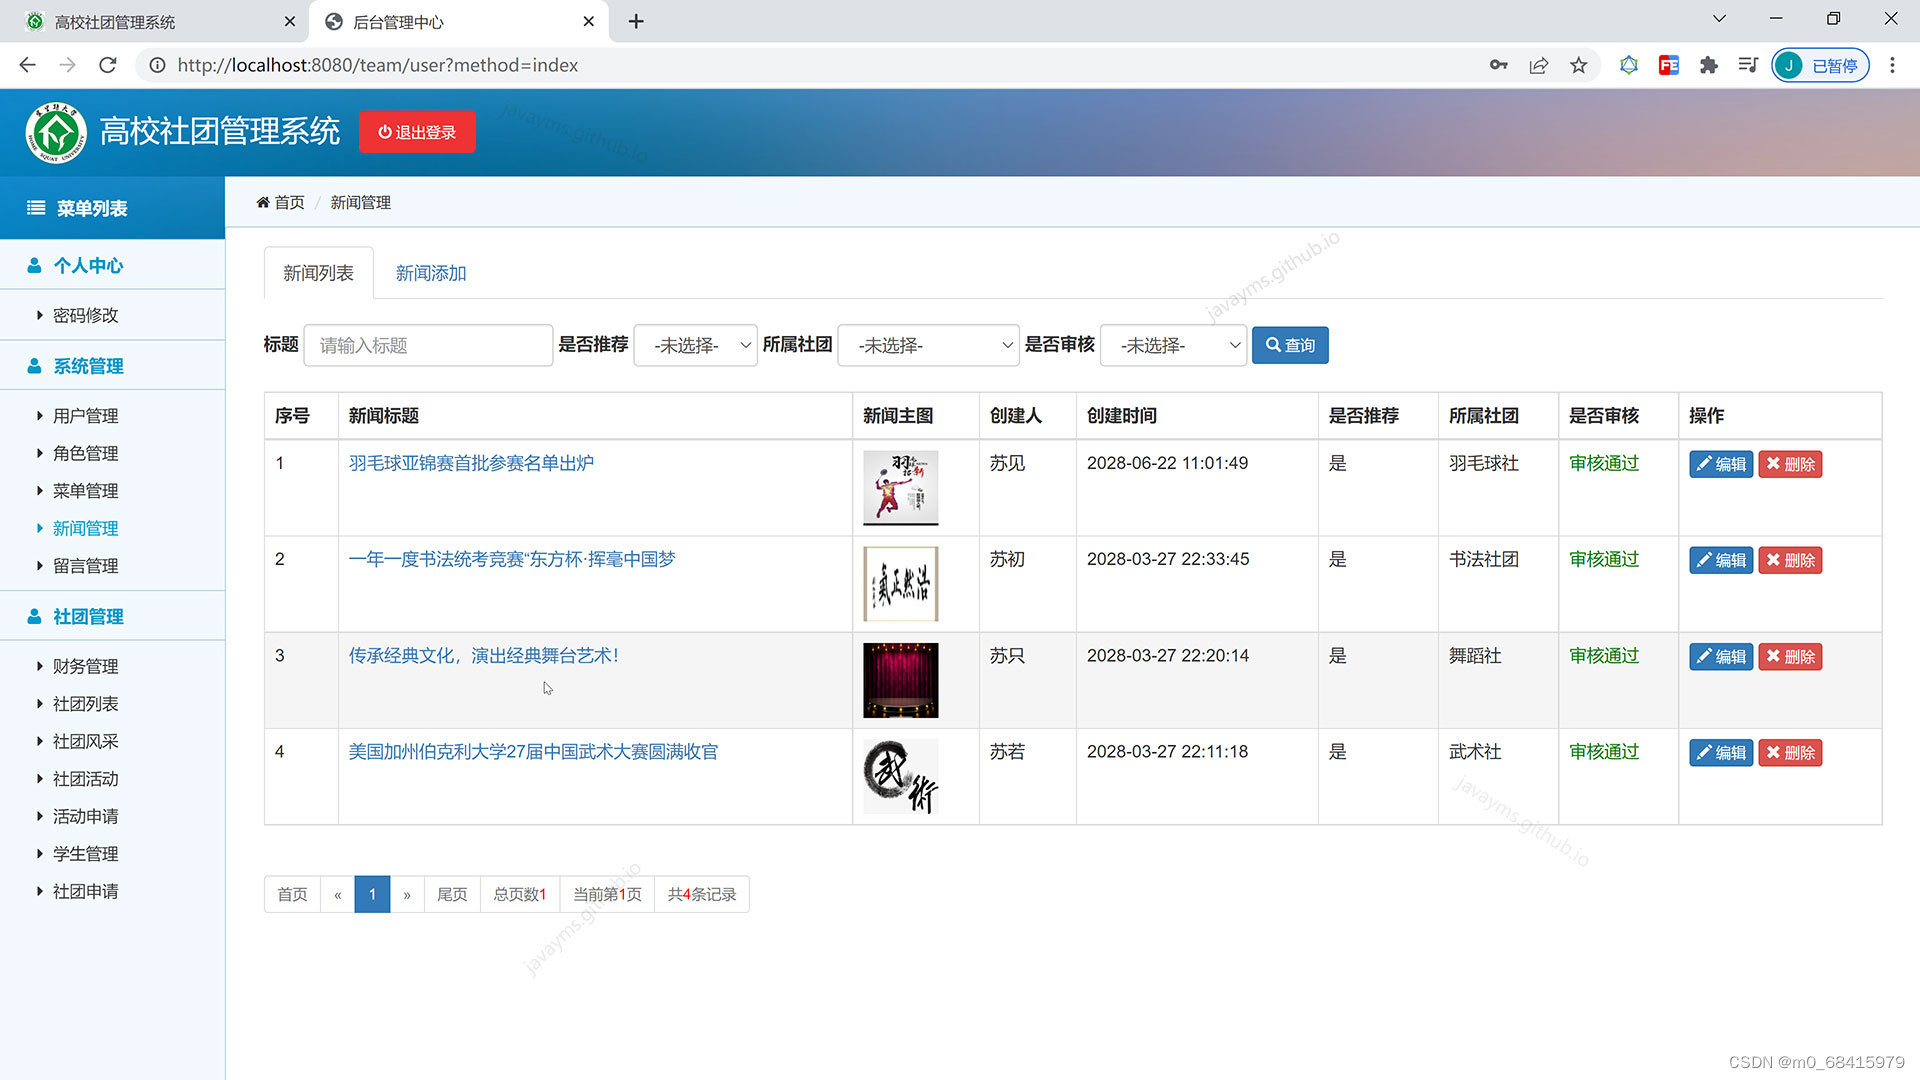Screen dimensions: 1920x1080
Task: Click the password key icon in address bar
Action: pos(1498,65)
